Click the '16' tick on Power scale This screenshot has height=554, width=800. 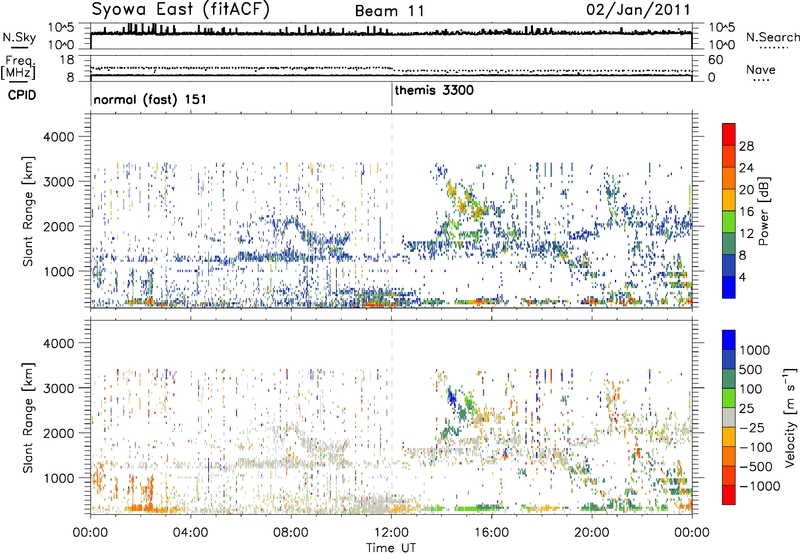[746, 212]
